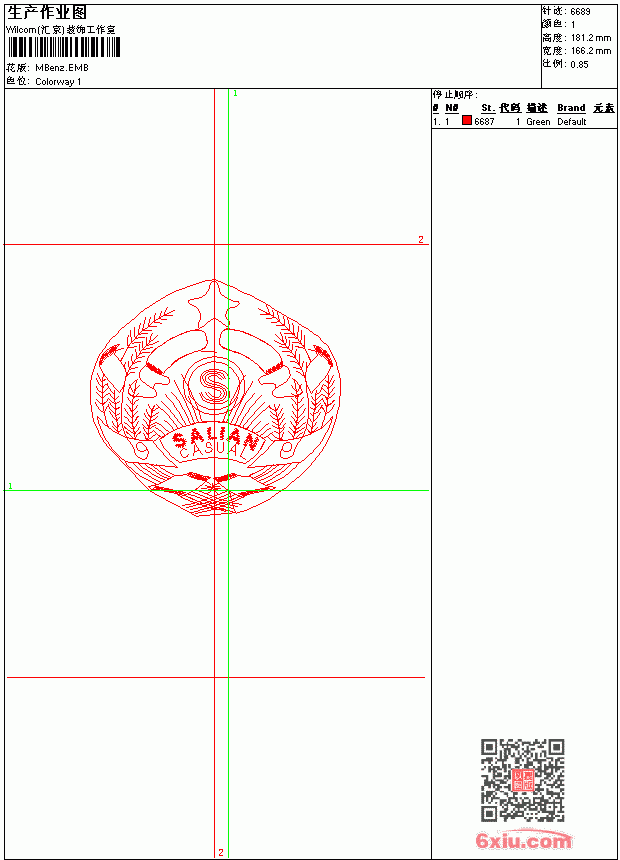
Task: Click the MBenz.EMB design file name
Action: (x=61, y=68)
